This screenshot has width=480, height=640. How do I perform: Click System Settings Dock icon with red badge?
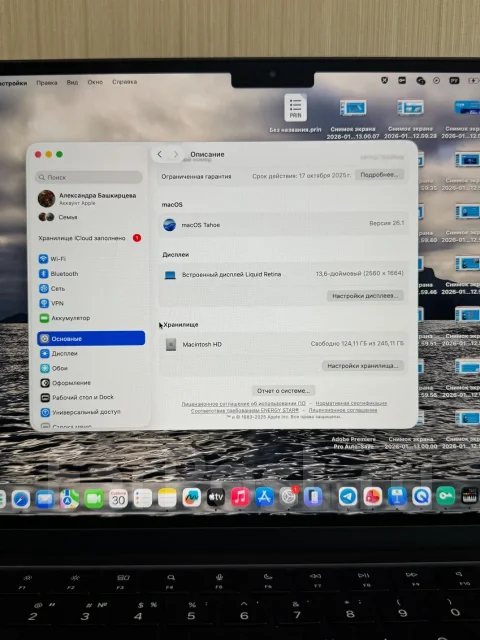pyautogui.click(x=289, y=496)
